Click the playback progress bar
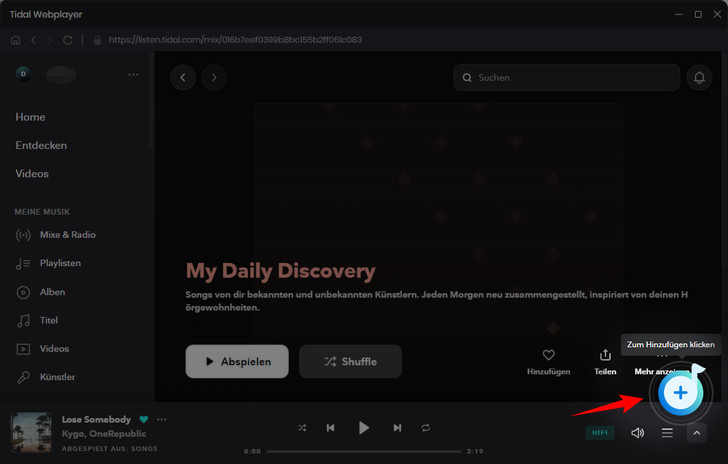728x464 pixels. [x=364, y=451]
